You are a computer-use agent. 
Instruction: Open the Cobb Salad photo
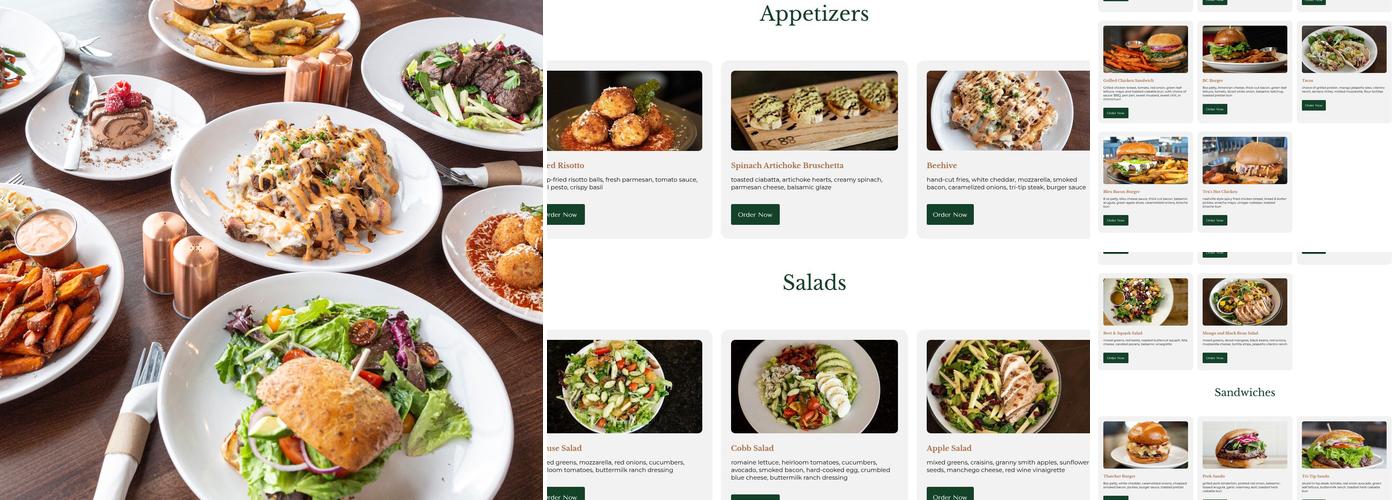814,386
